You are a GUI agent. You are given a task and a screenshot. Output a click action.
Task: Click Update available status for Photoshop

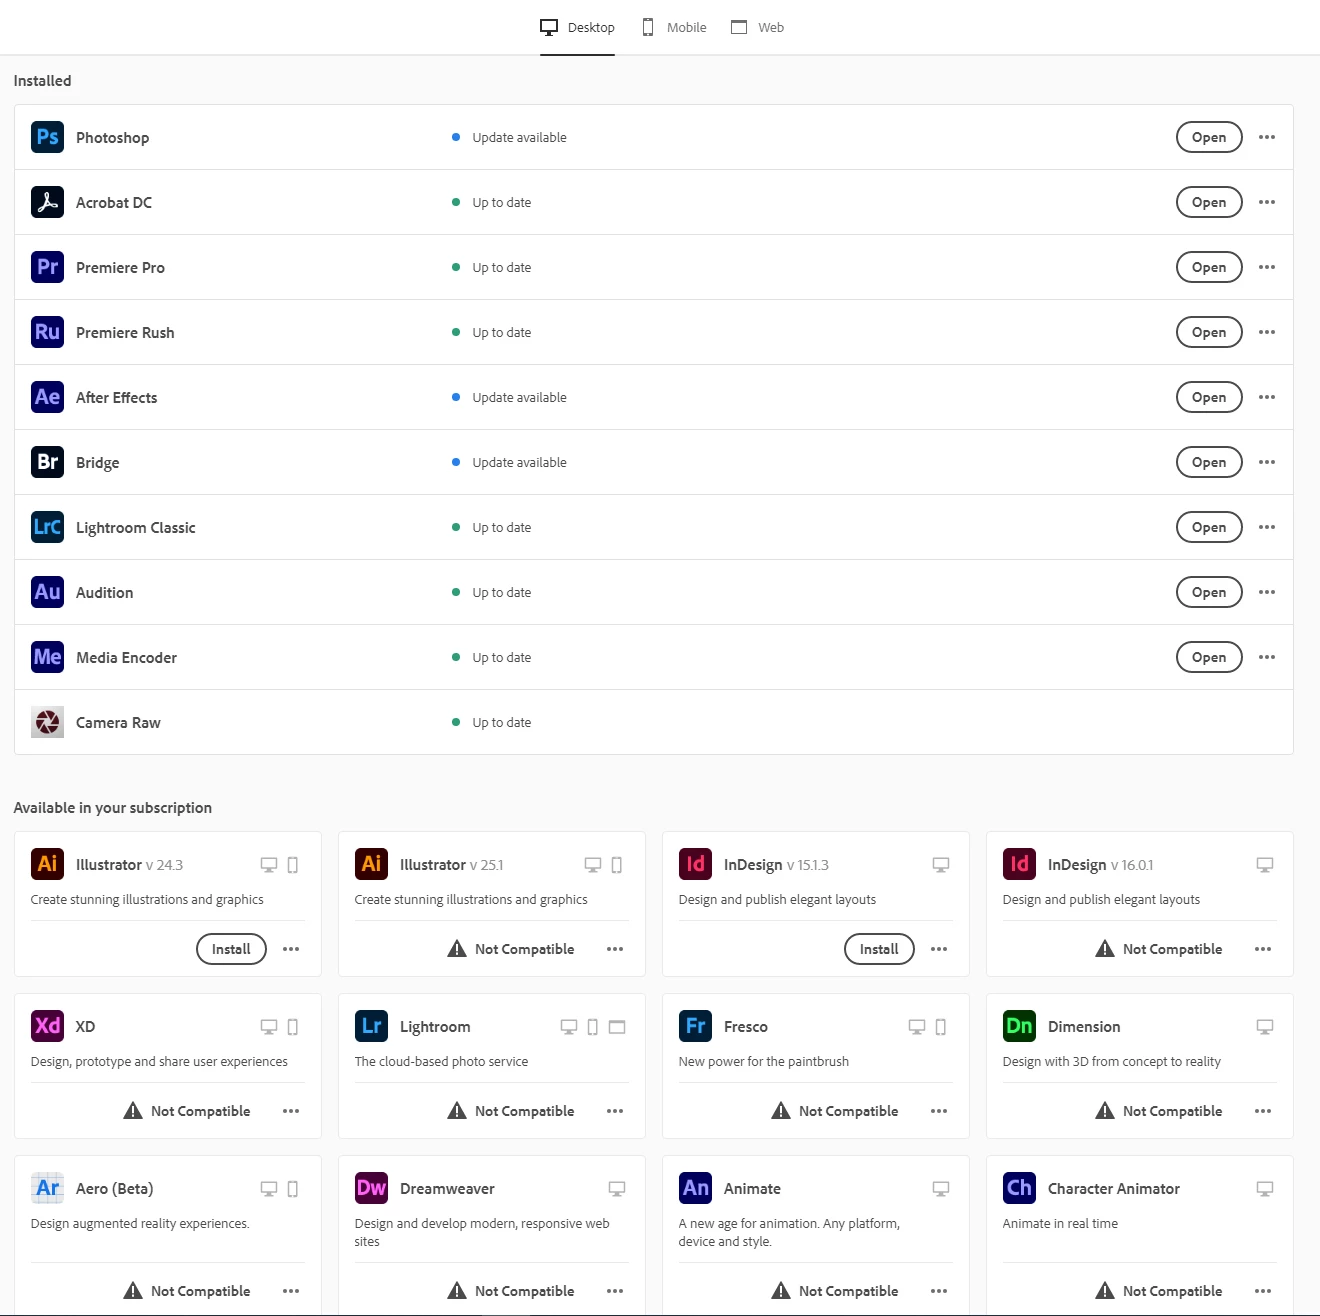(x=509, y=138)
